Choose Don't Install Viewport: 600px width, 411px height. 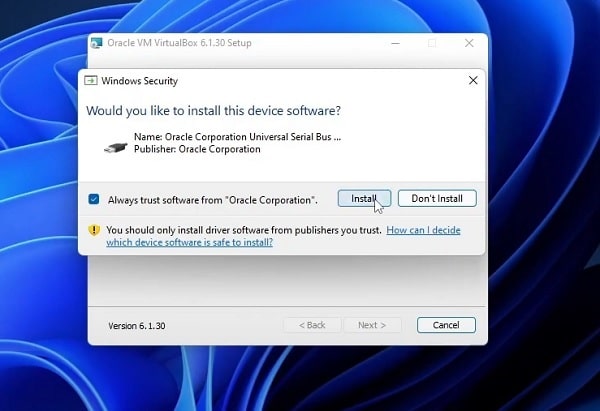coord(437,199)
